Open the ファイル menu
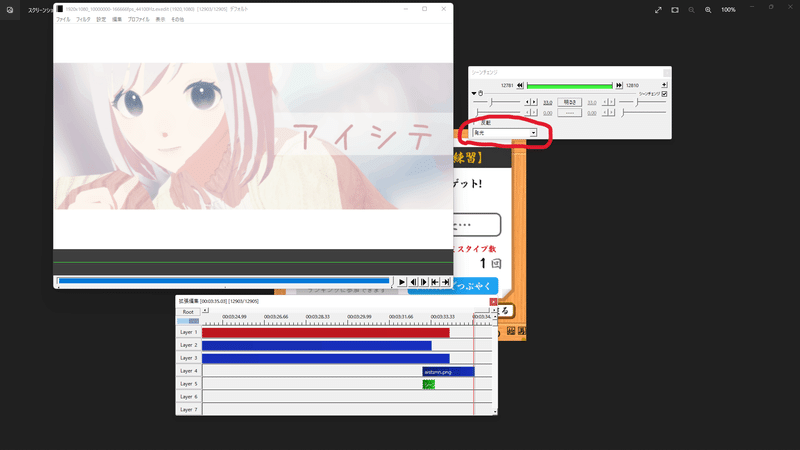The height and width of the screenshot is (450, 800). point(63,19)
